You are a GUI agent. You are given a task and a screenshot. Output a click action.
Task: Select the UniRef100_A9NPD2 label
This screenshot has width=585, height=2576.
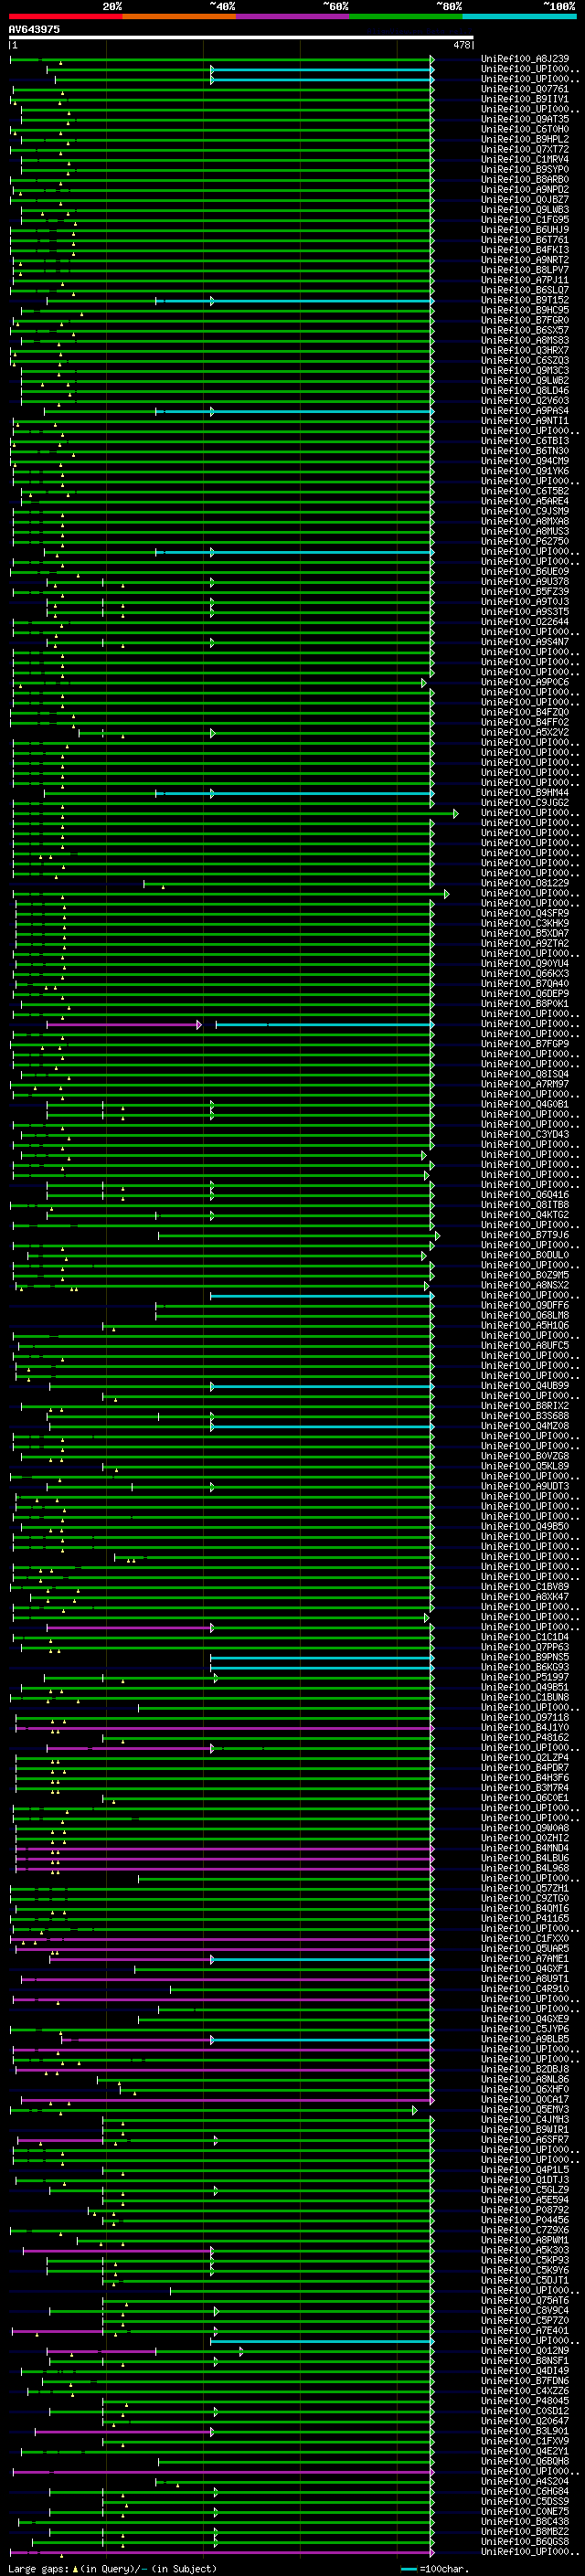tap(525, 189)
